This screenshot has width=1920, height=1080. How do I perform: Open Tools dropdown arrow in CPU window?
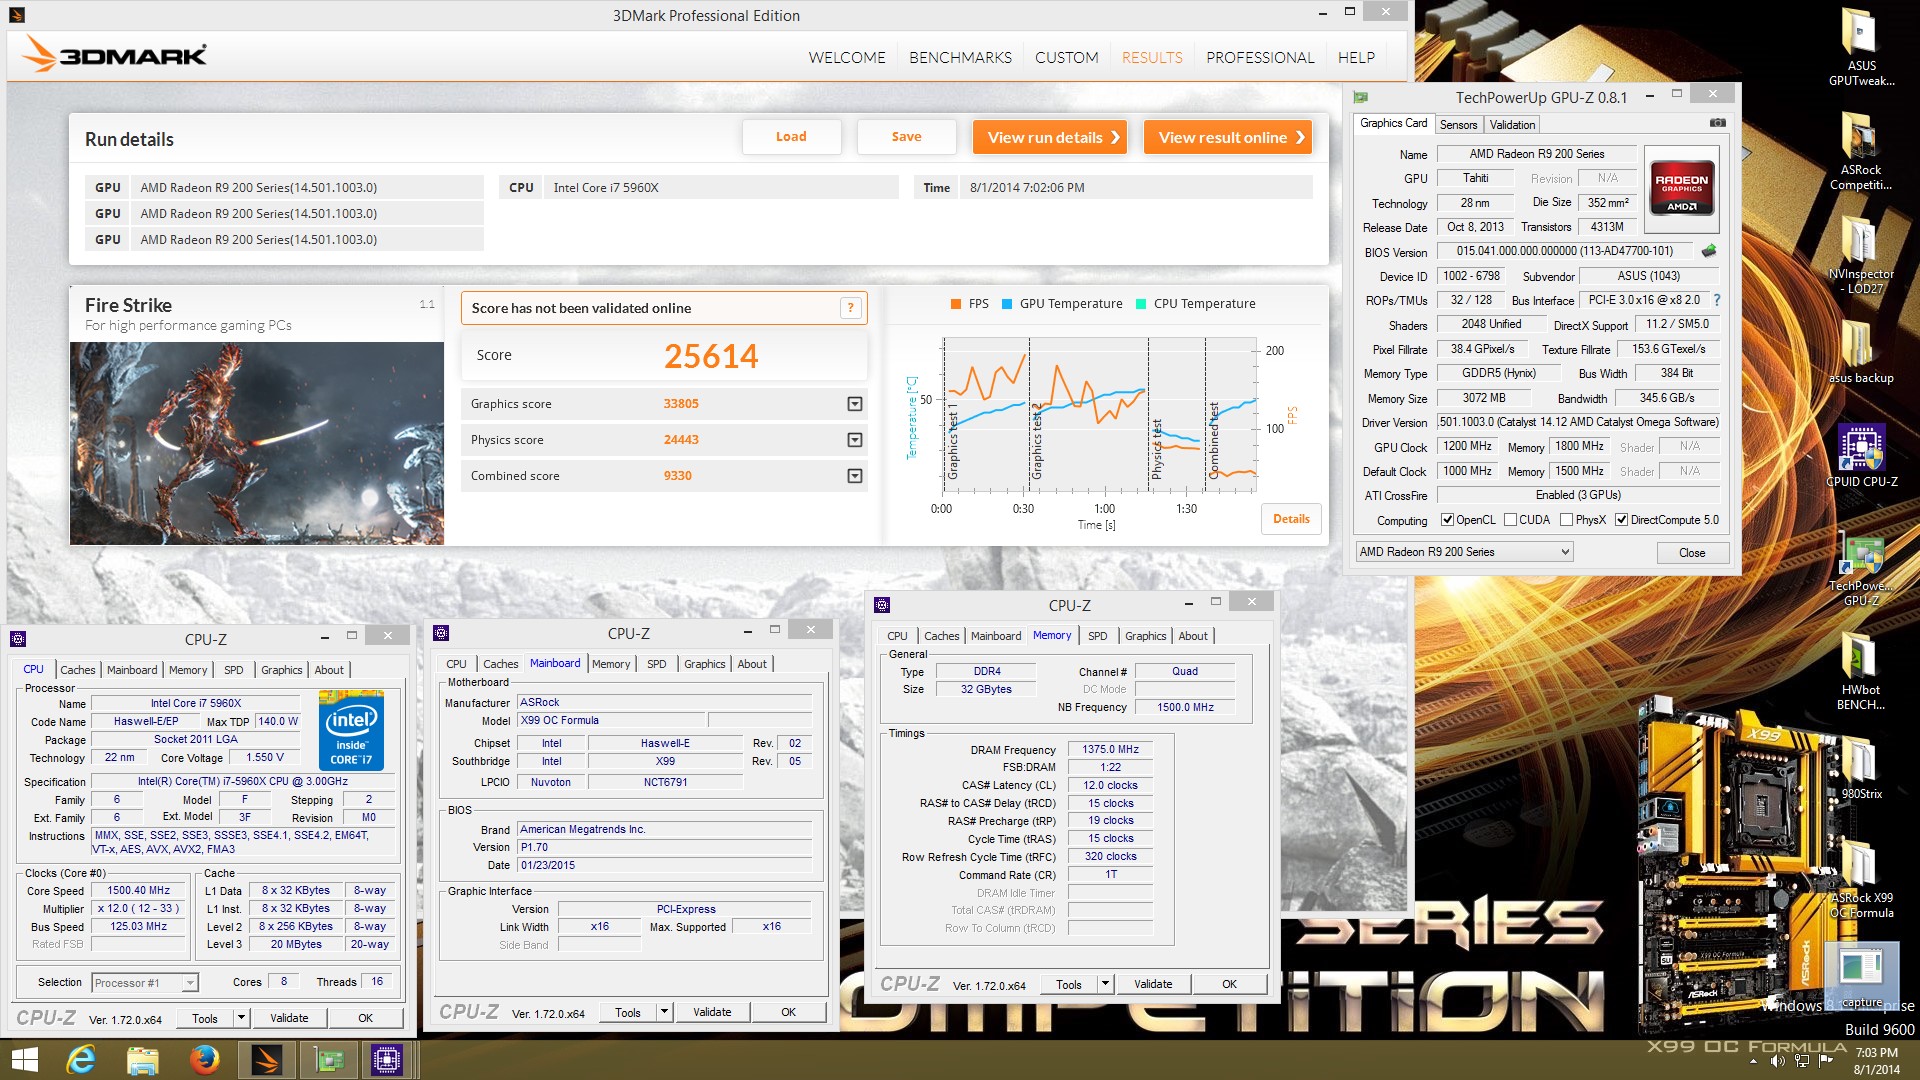point(241,1018)
